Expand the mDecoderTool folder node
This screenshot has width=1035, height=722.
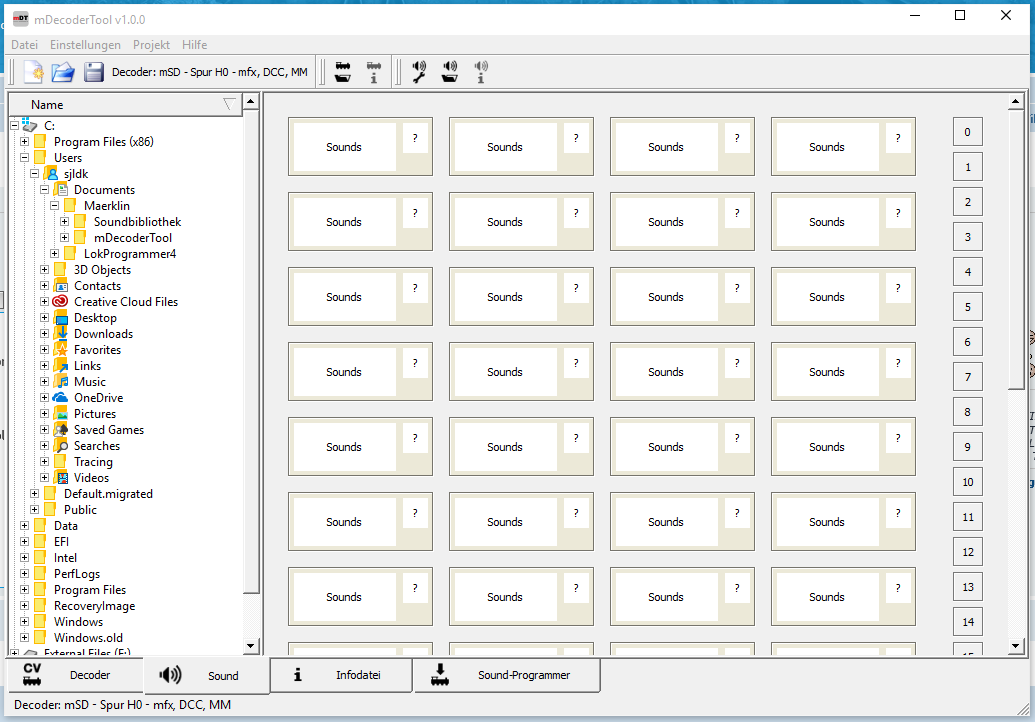[x=65, y=238]
